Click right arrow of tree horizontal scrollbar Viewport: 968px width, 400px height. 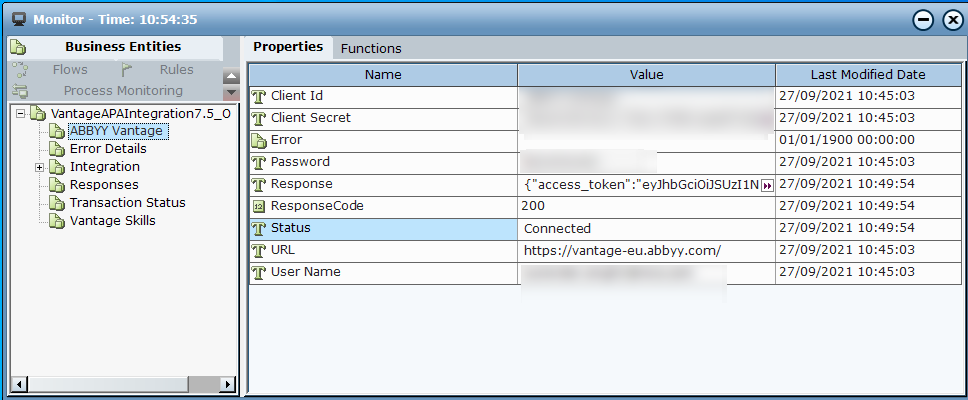pyautogui.click(x=226, y=384)
